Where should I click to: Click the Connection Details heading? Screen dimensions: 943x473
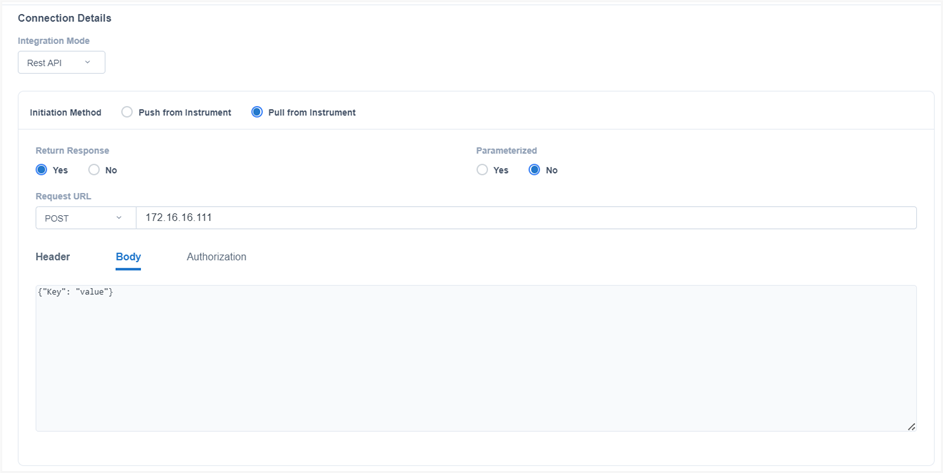point(64,18)
